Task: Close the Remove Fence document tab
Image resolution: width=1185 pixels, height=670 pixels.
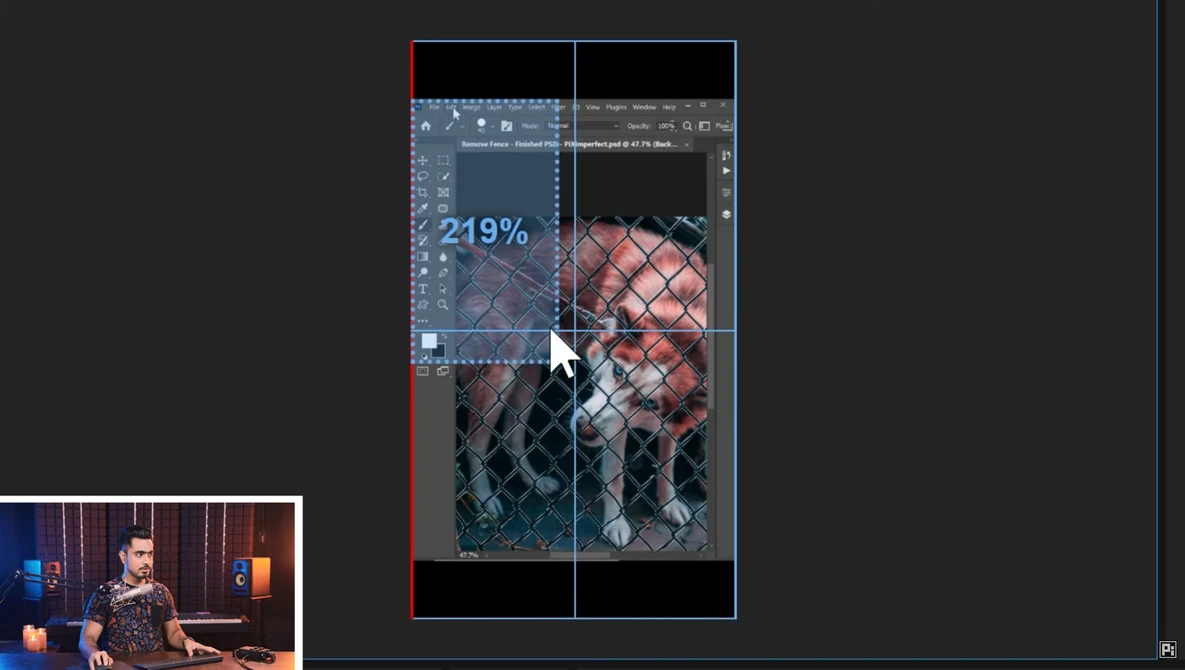Action: (x=687, y=144)
